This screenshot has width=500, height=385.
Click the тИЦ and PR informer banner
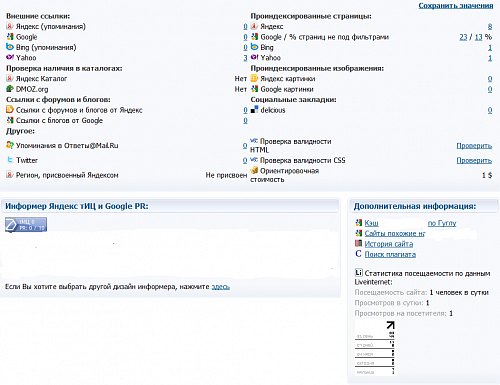point(26,224)
